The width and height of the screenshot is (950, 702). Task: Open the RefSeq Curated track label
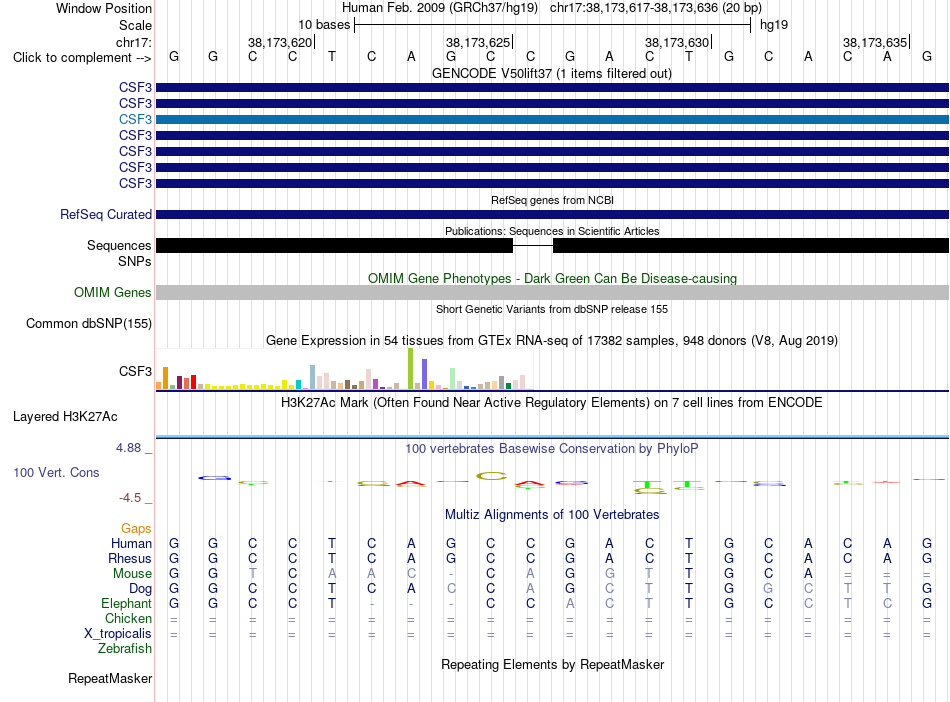(x=106, y=214)
